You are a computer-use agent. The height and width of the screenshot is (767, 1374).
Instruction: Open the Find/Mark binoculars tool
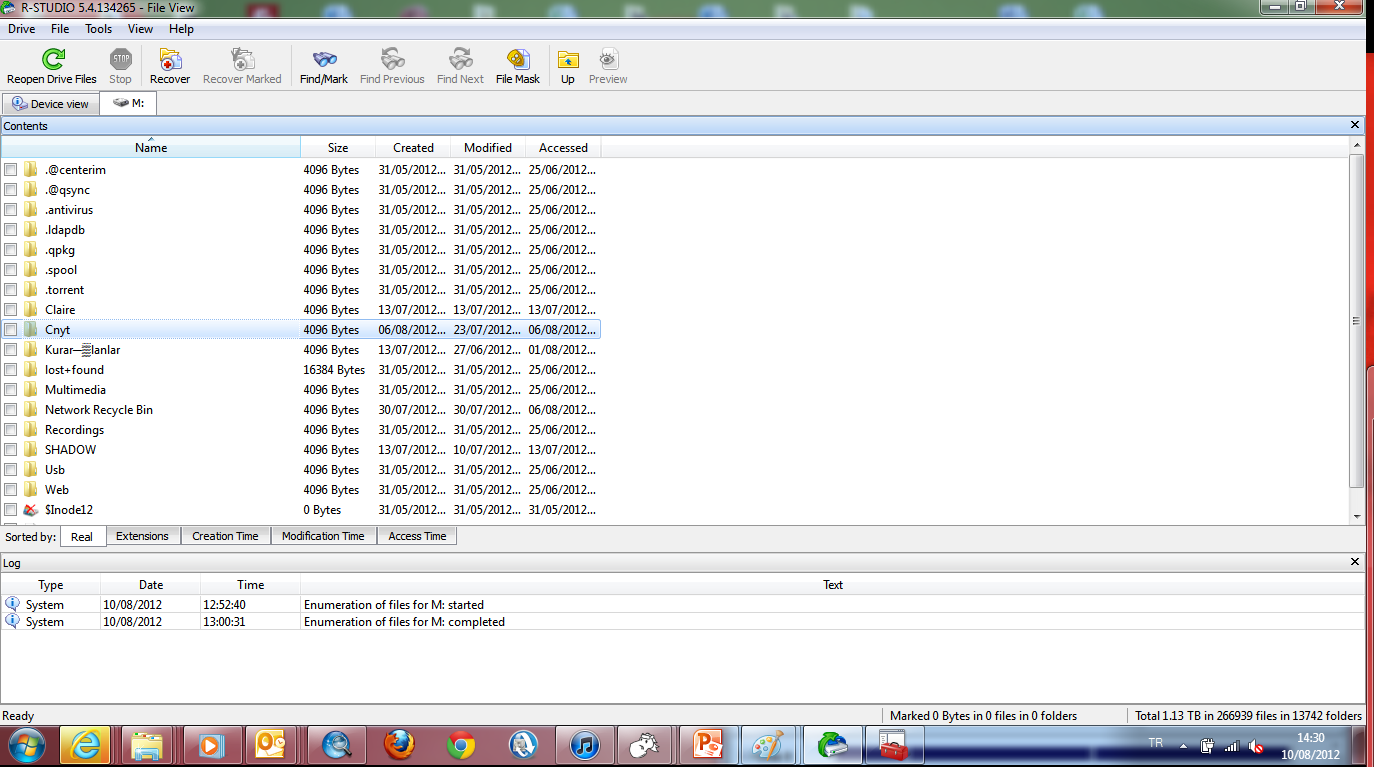tap(324, 66)
